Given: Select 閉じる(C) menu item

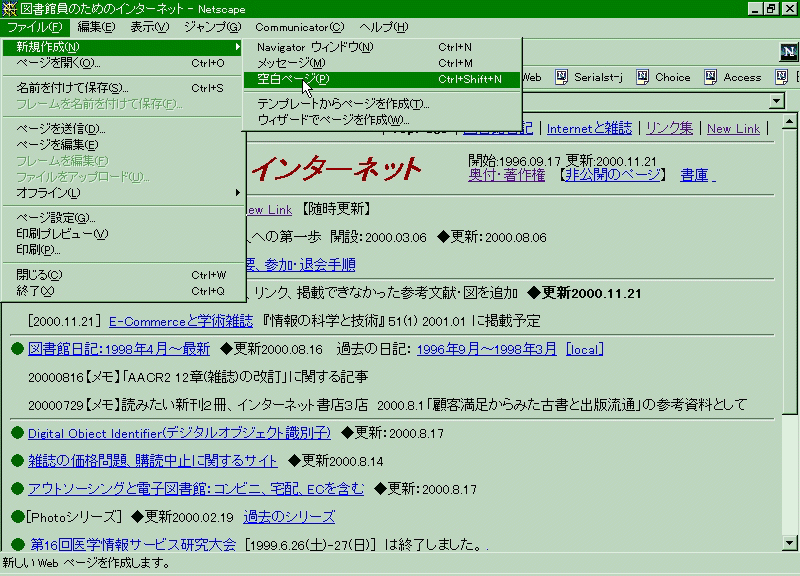Looking at the screenshot, I should click(x=122, y=275).
